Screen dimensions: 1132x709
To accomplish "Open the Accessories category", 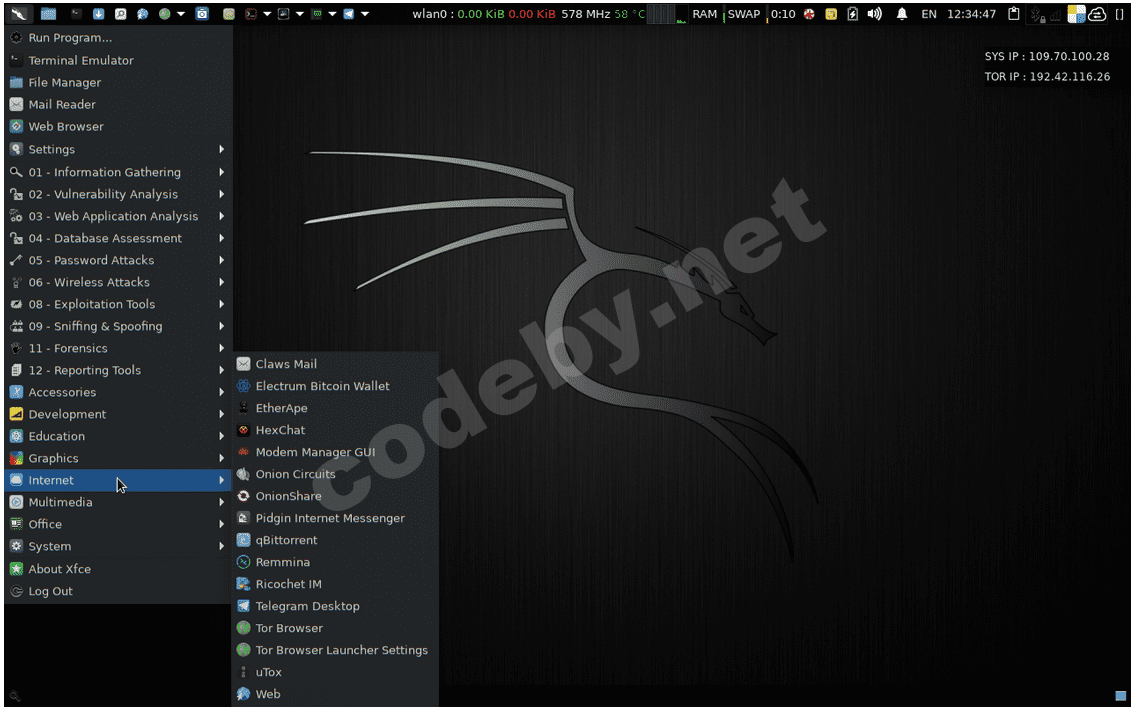I will coord(118,392).
